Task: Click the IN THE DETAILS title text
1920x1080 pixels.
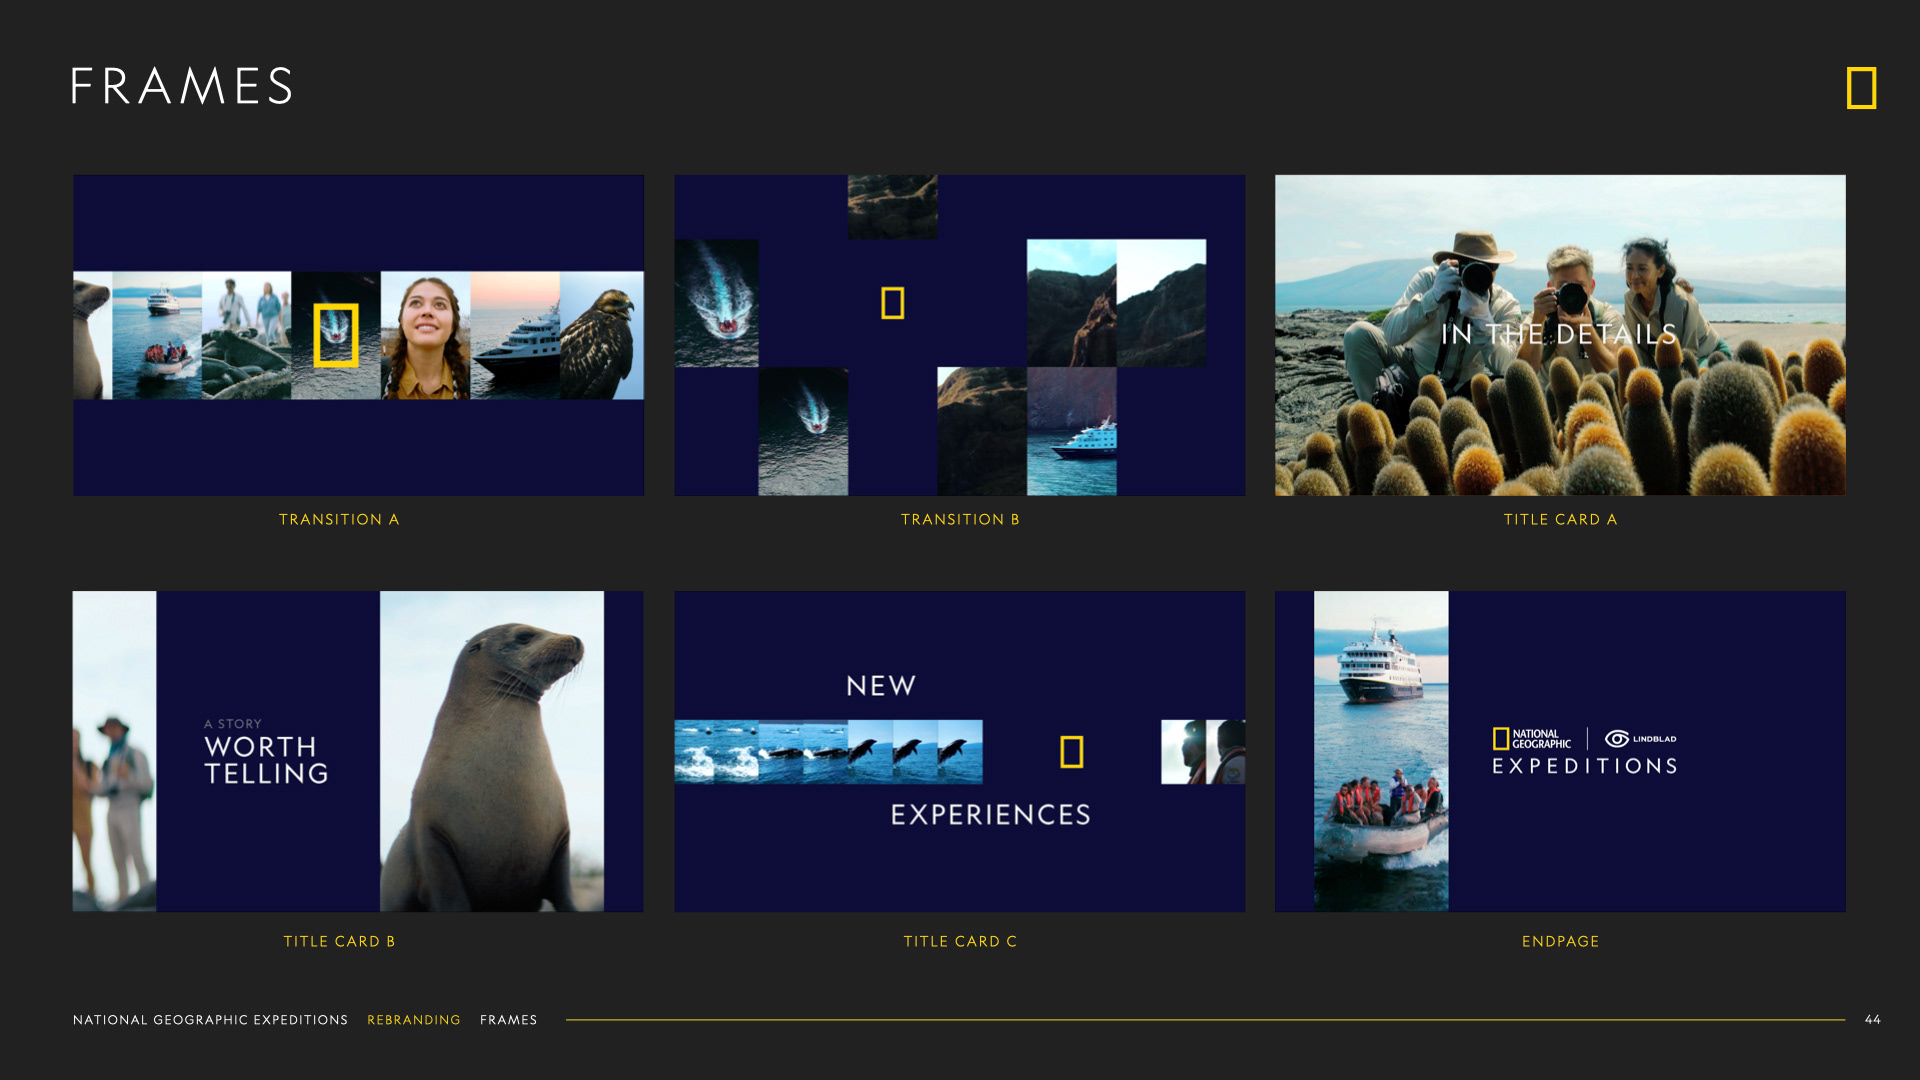Action: click(1558, 334)
